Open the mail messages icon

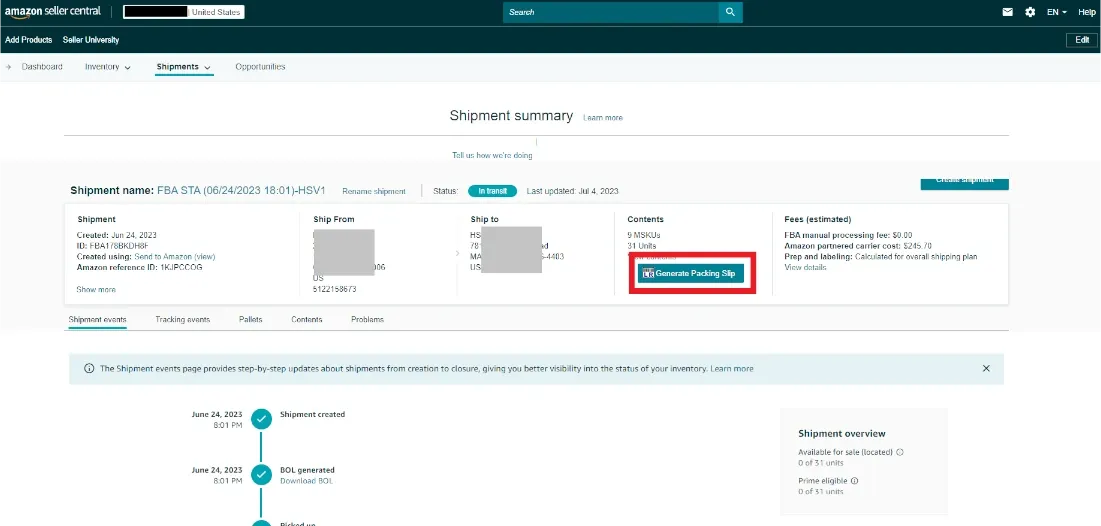(x=1008, y=12)
